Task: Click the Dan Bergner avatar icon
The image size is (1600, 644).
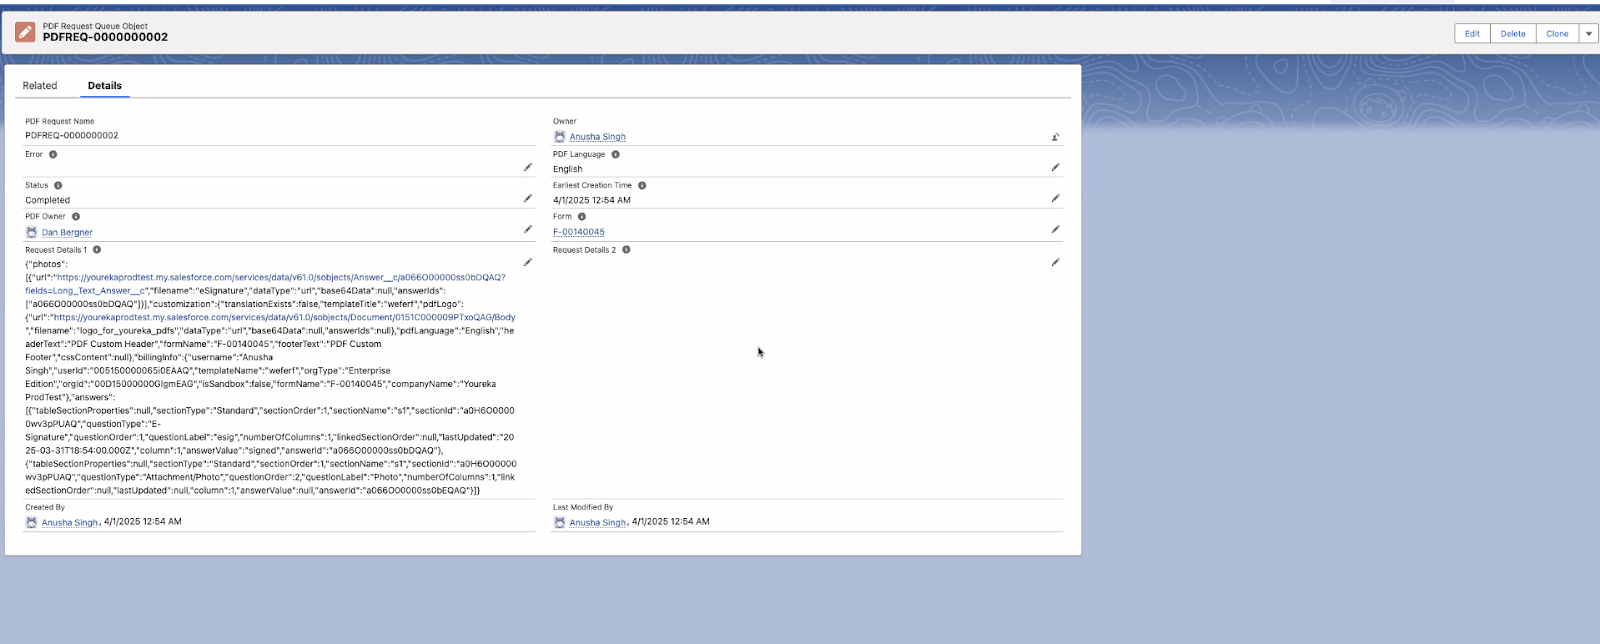Action: coord(31,232)
